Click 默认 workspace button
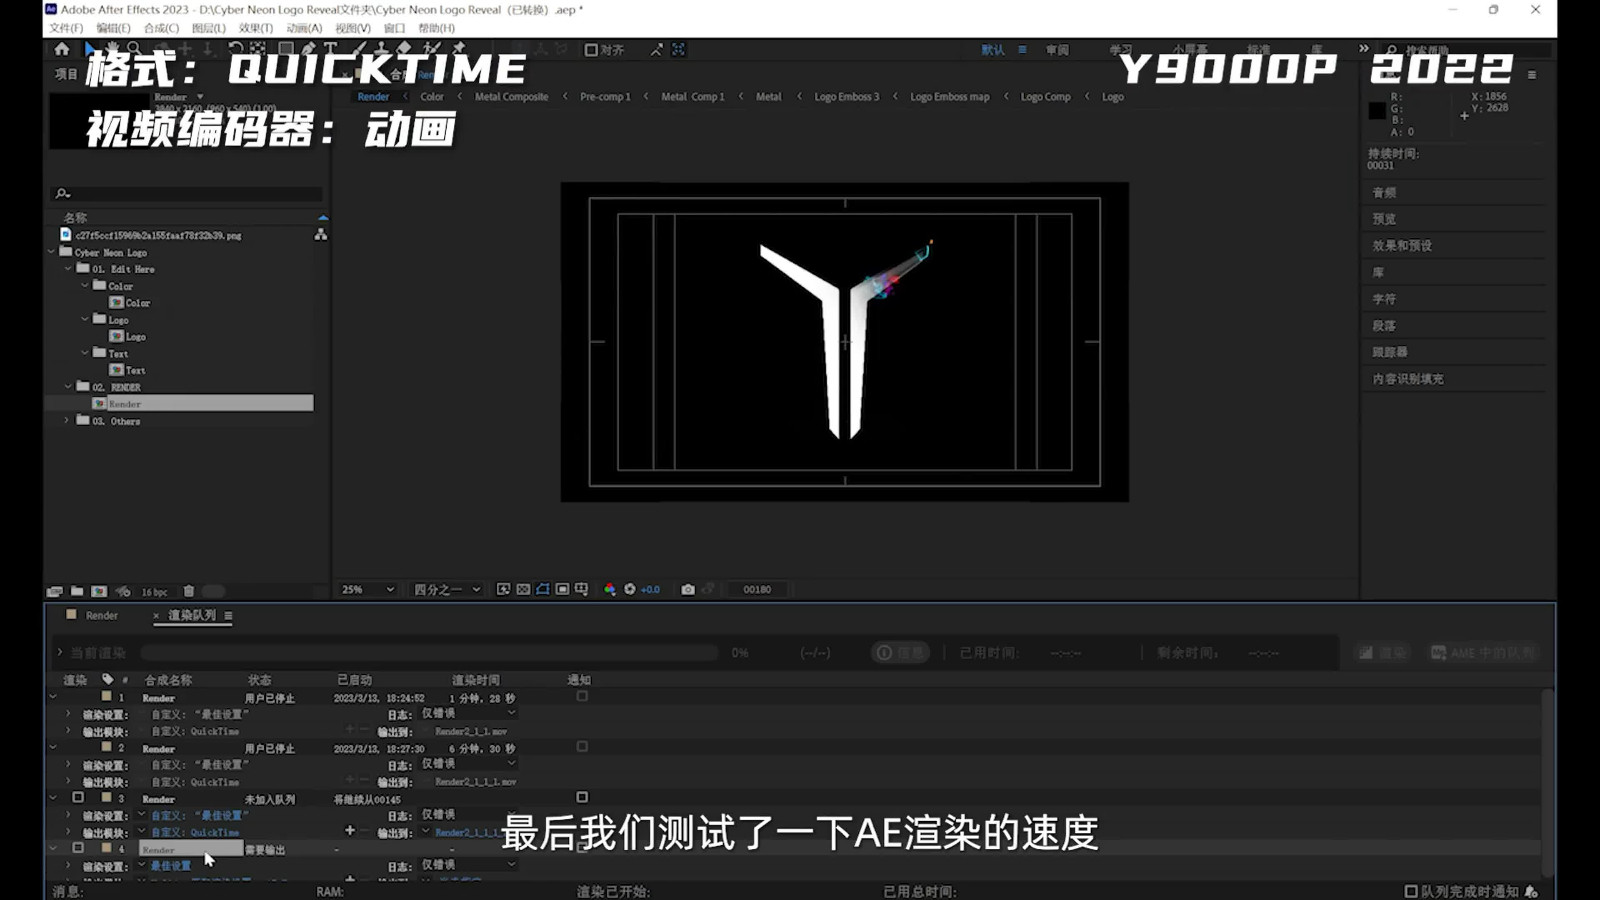The width and height of the screenshot is (1600, 900). tap(993, 50)
